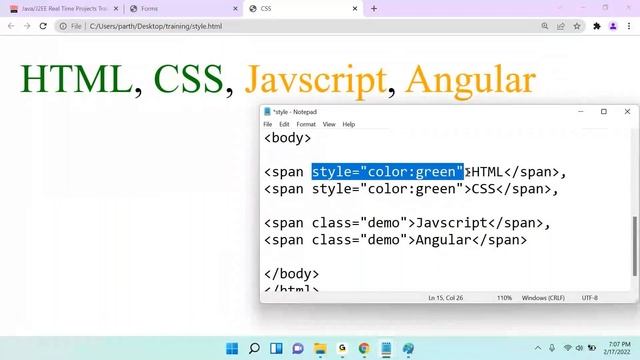Close the CSS tab
Viewport: 640px width, 360px height.
click(355, 9)
